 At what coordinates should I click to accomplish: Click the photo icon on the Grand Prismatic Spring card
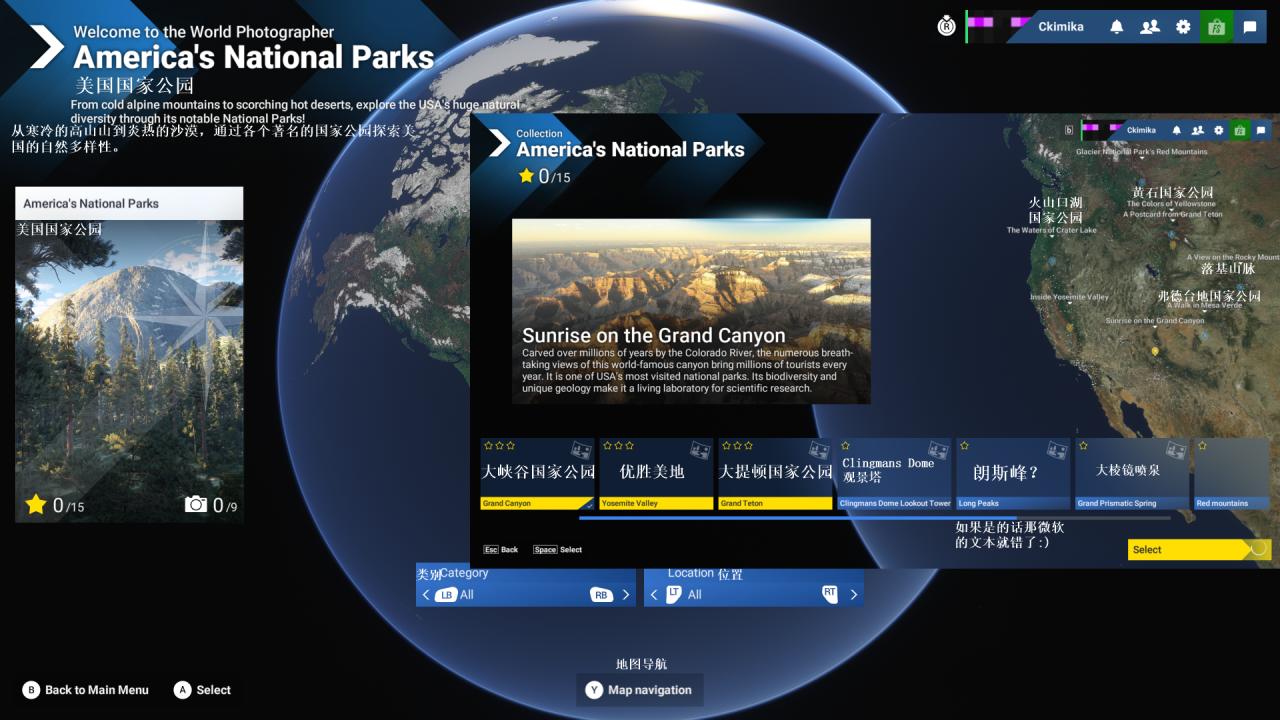[x=1176, y=450]
